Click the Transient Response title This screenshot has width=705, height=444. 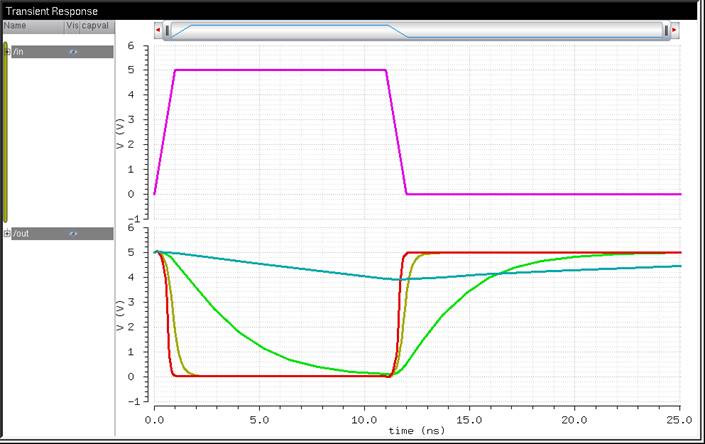tap(52, 10)
